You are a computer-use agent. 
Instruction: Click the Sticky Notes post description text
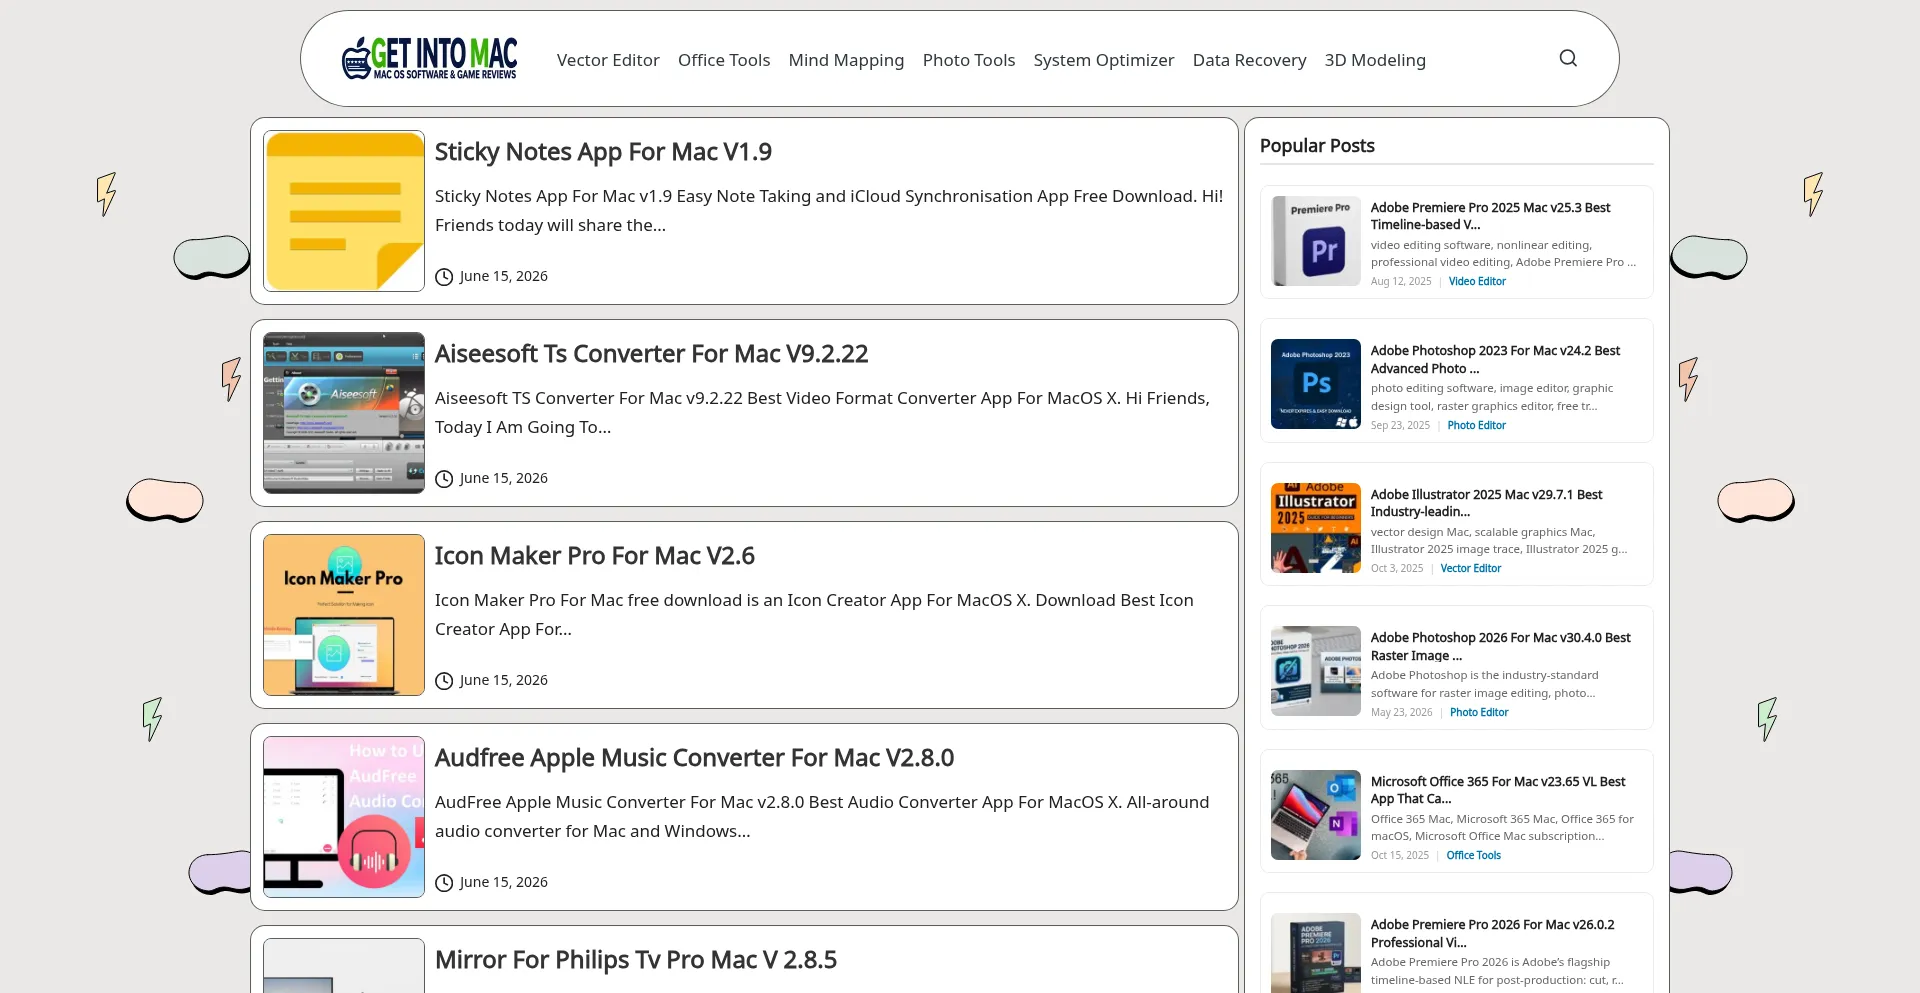pyautogui.click(x=829, y=211)
